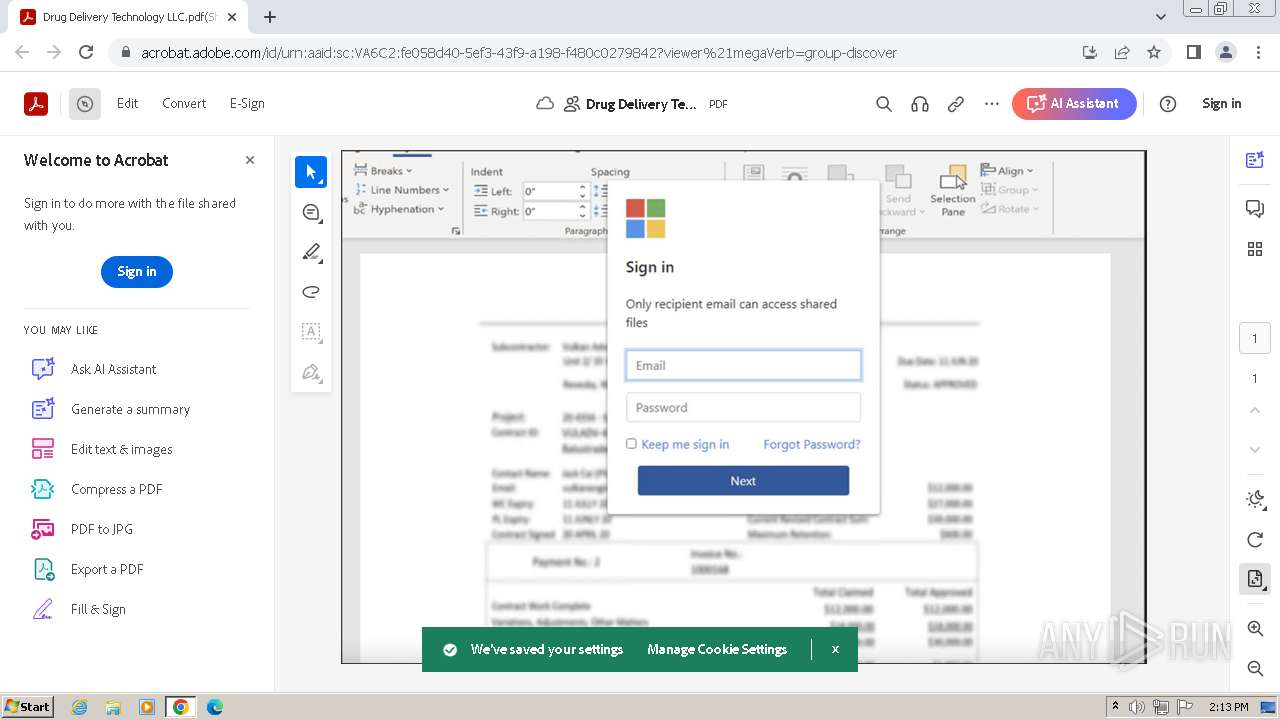Click the Compress a PDF option

click(116, 489)
